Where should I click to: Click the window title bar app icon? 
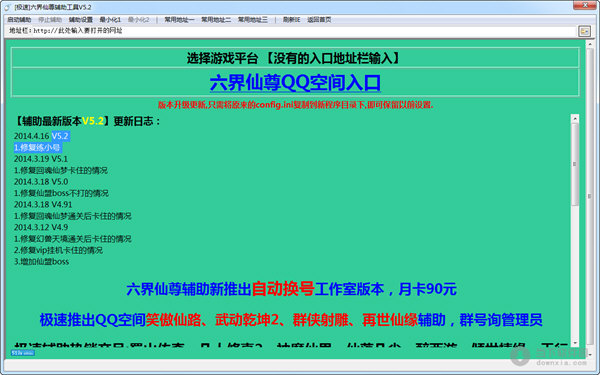[7, 7]
